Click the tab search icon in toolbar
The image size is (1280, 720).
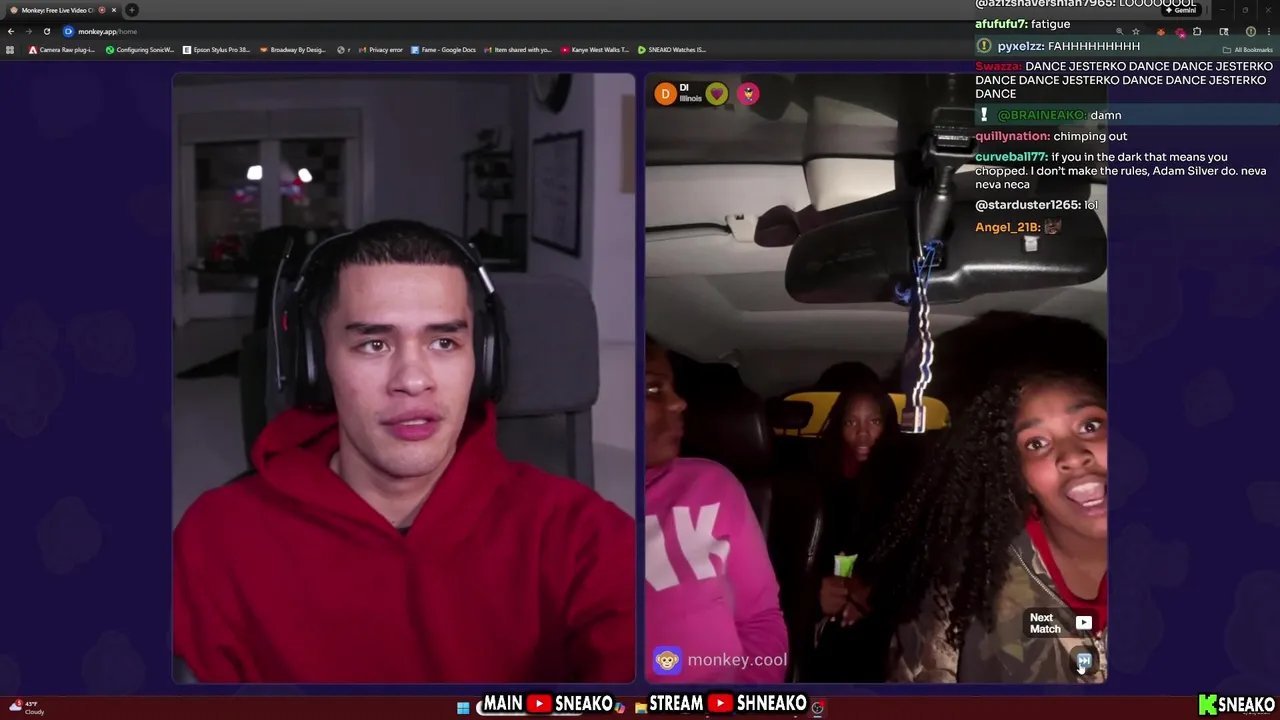pyautogui.click(x=1224, y=31)
